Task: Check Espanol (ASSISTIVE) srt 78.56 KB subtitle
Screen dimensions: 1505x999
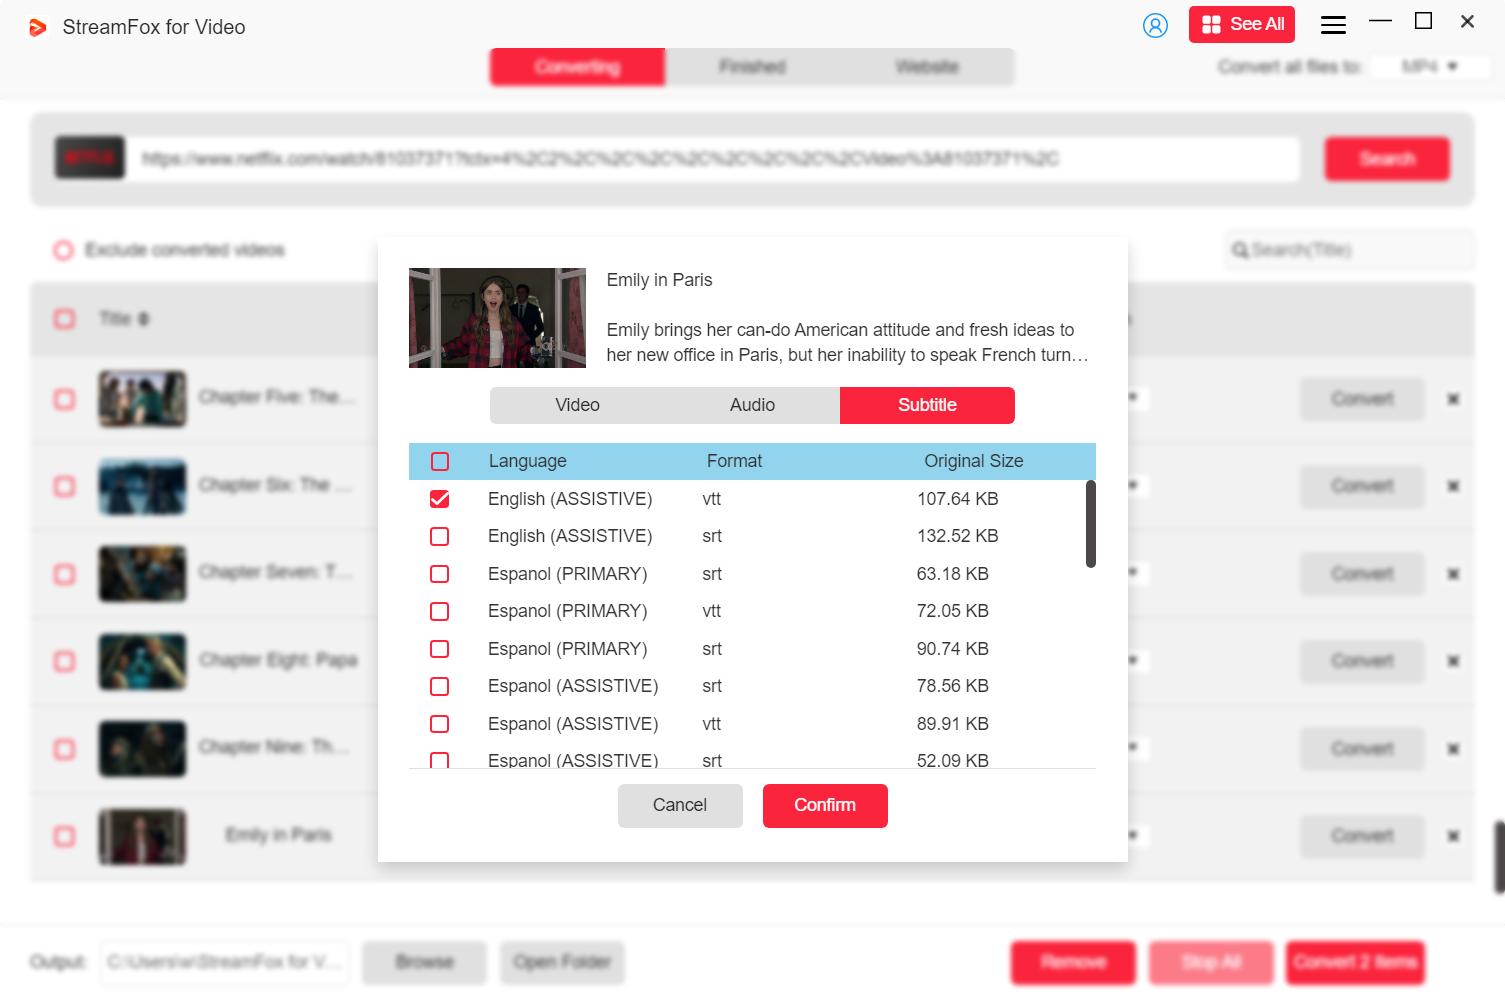Action: click(x=439, y=686)
